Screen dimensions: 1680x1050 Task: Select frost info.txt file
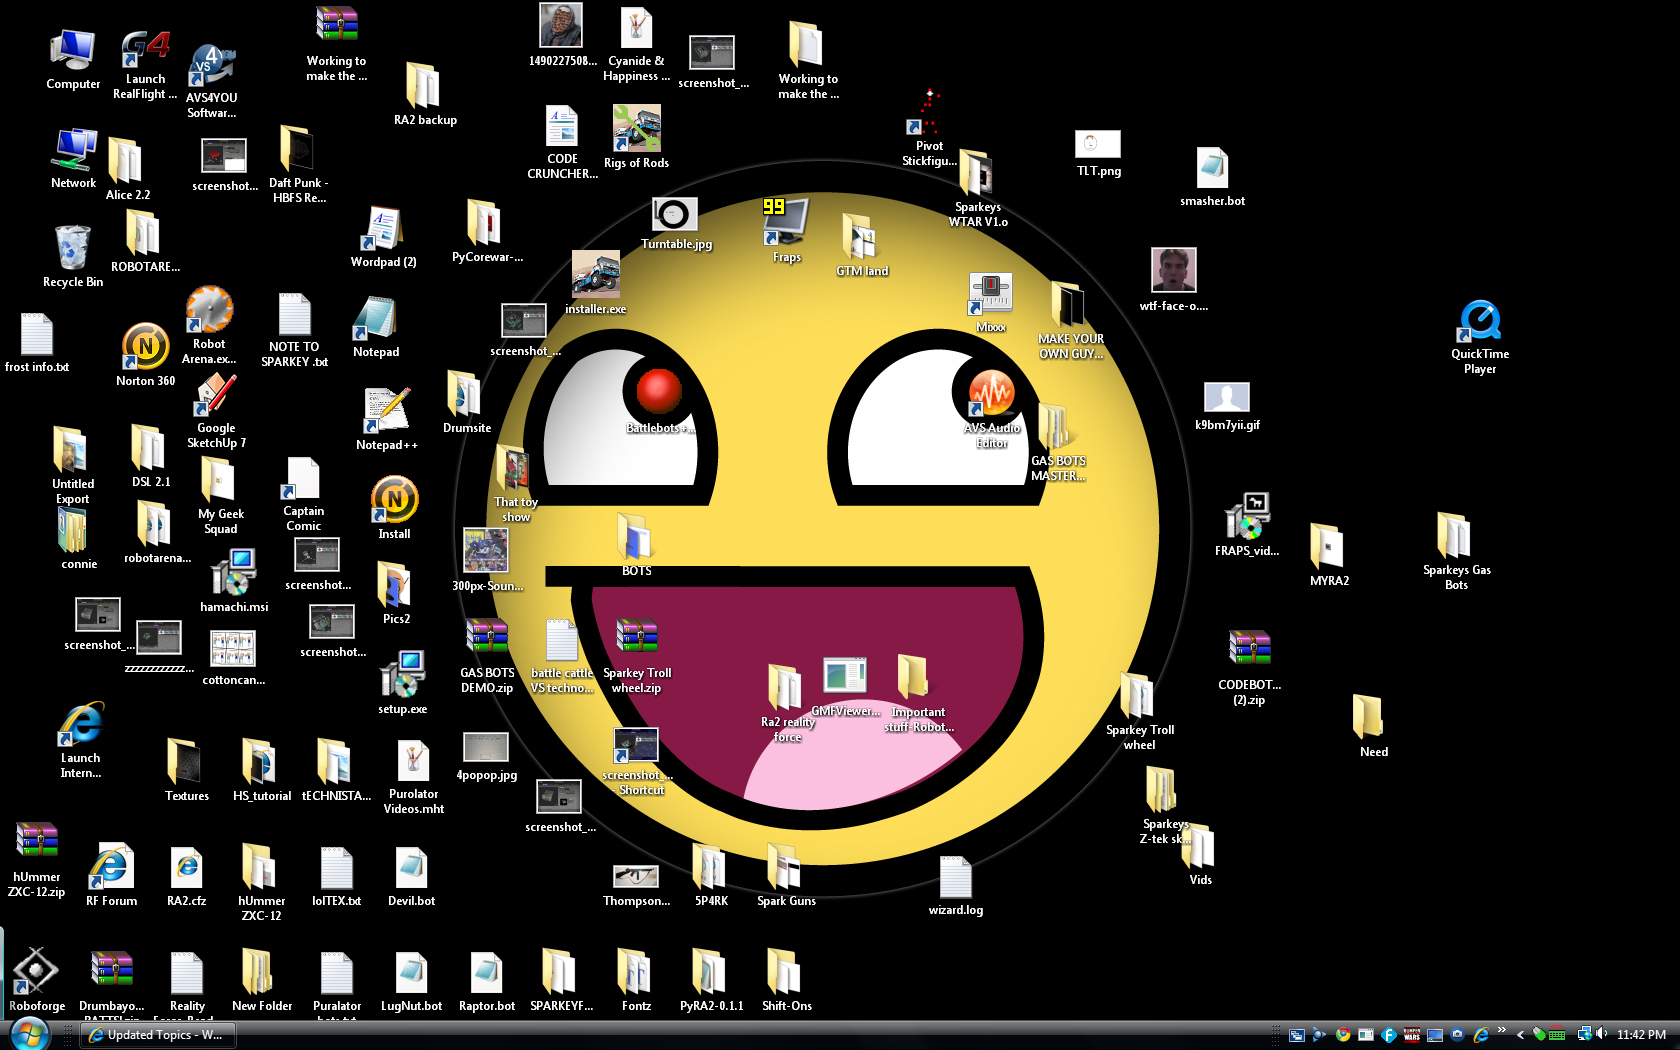click(x=37, y=342)
